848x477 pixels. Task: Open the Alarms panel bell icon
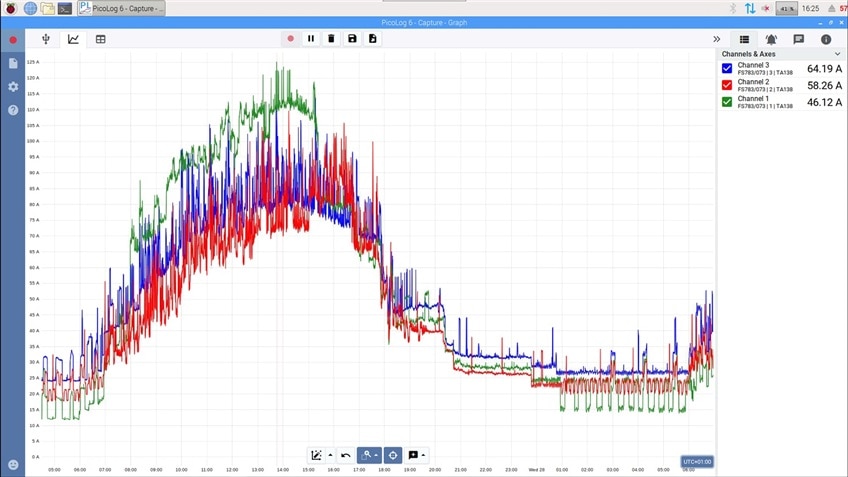[771, 39]
